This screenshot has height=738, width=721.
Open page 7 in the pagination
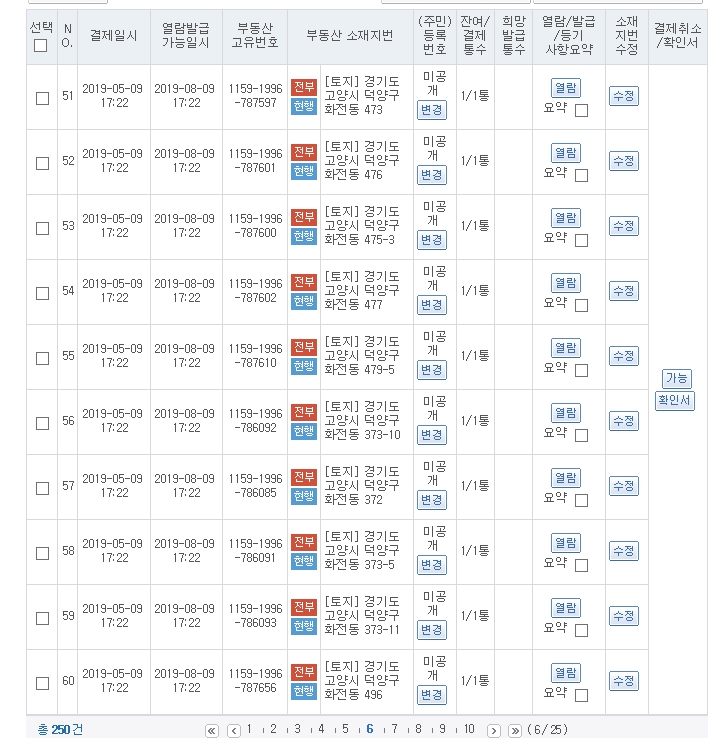pos(394,729)
